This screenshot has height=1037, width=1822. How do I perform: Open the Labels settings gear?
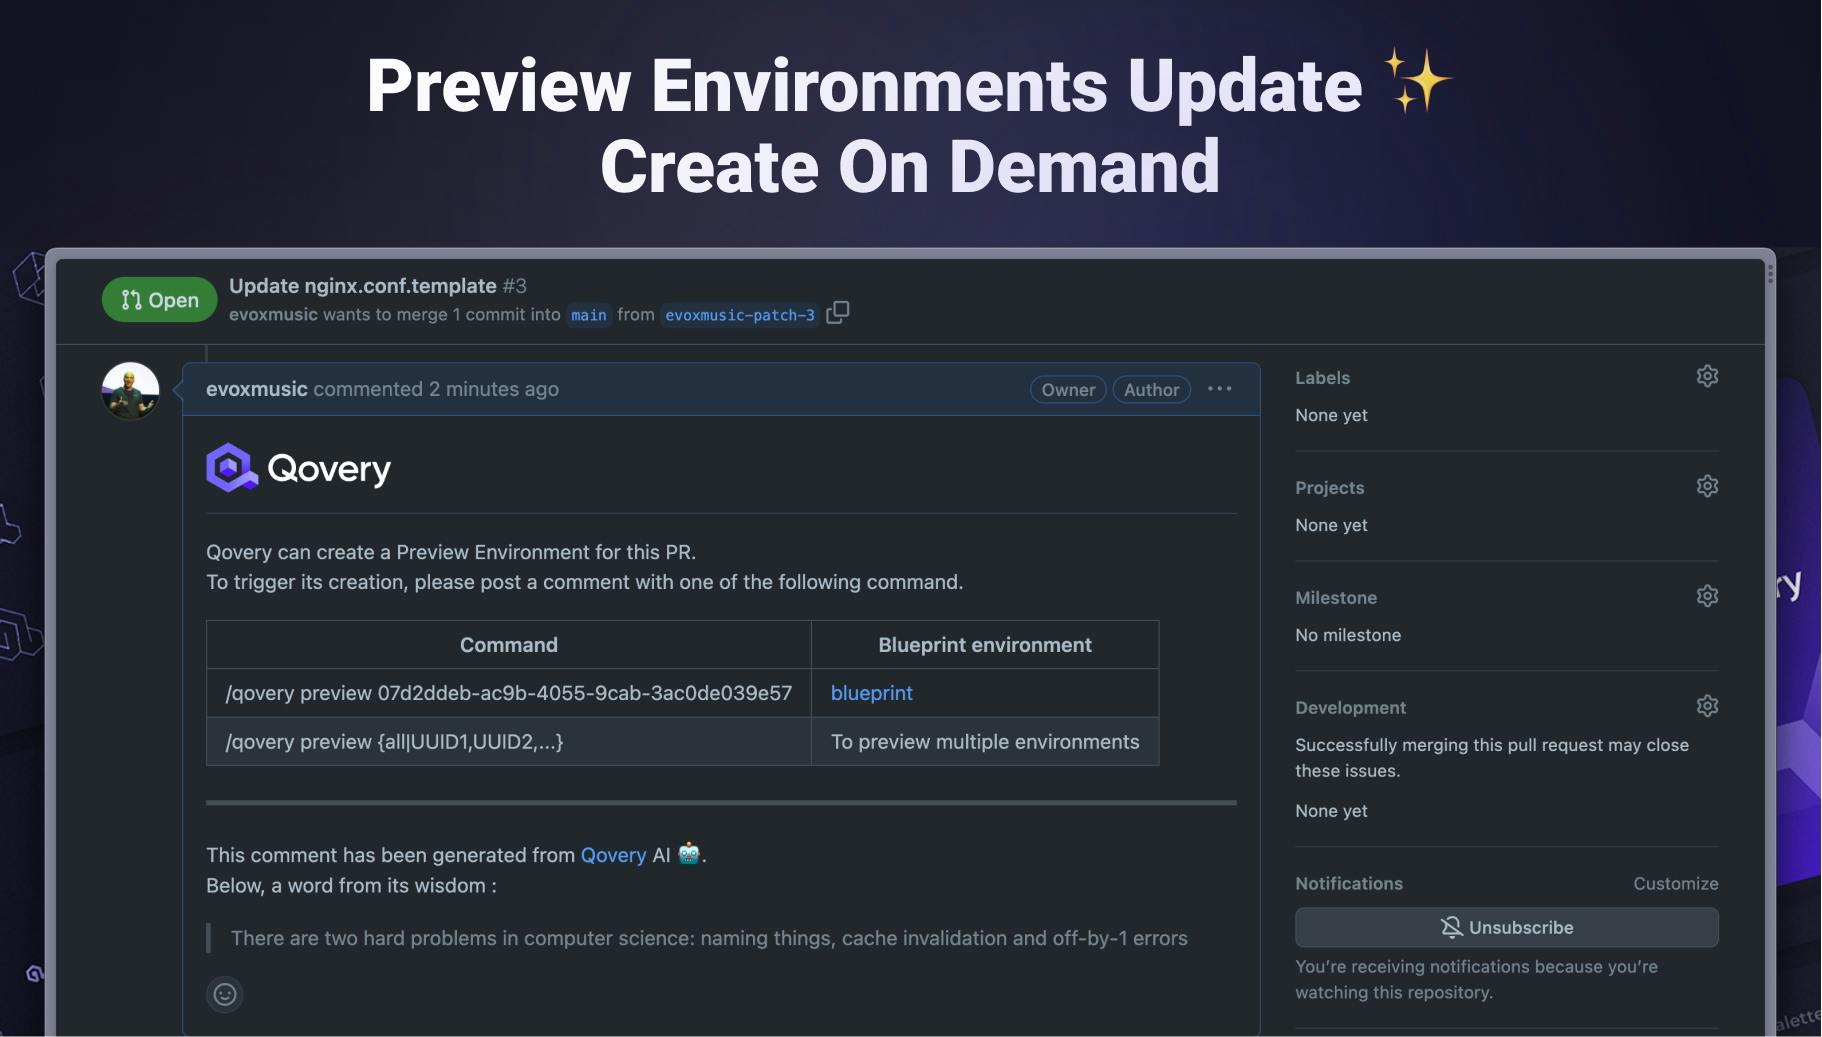(x=1706, y=376)
